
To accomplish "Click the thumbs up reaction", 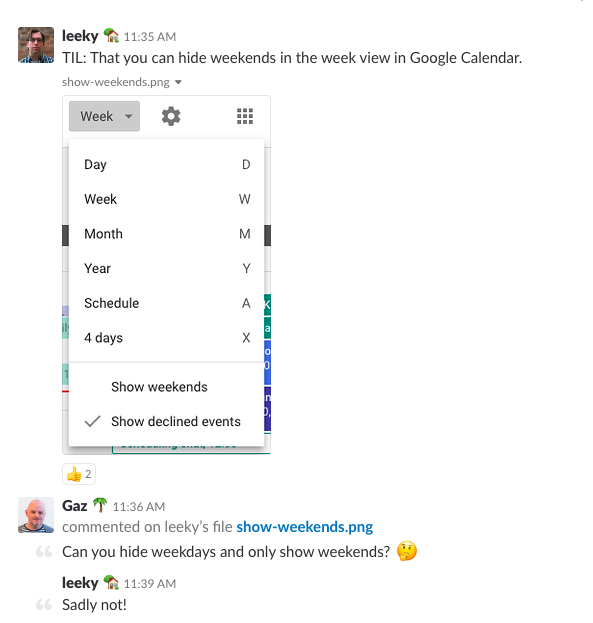I will click(x=79, y=474).
